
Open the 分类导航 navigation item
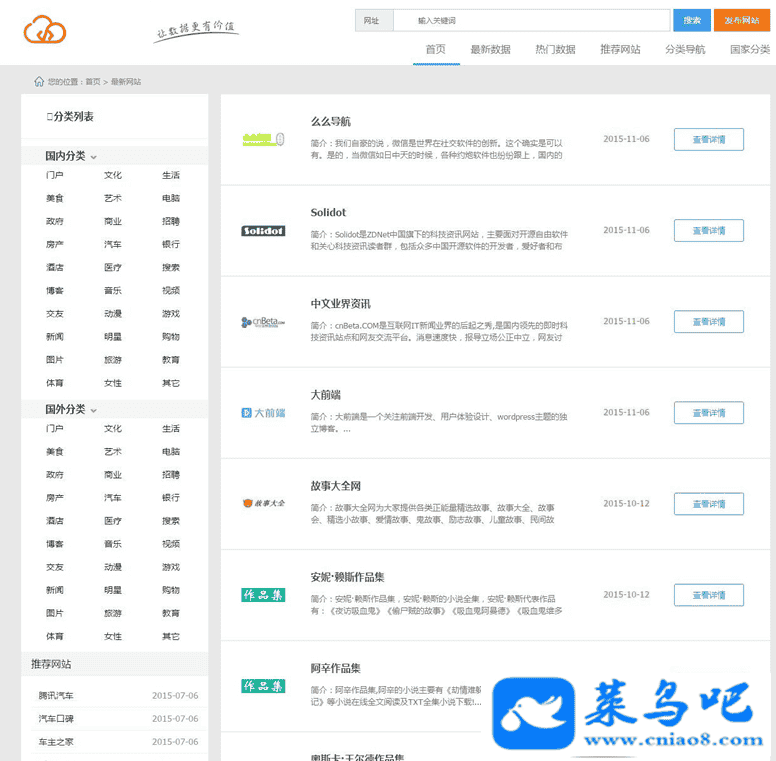pos(685,49)
